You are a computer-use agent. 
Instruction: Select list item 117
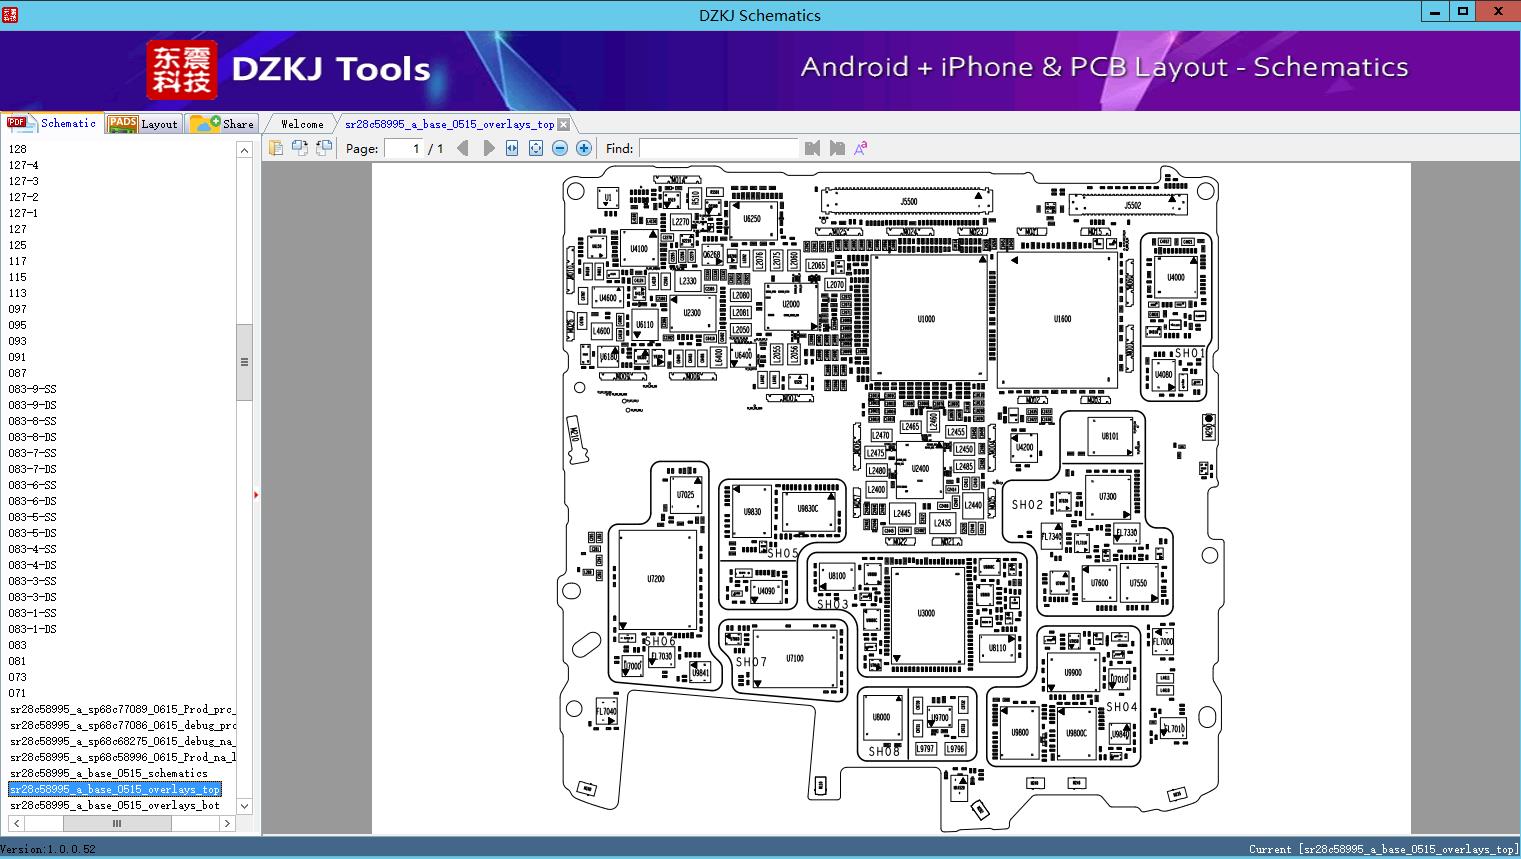coord(18,261)
